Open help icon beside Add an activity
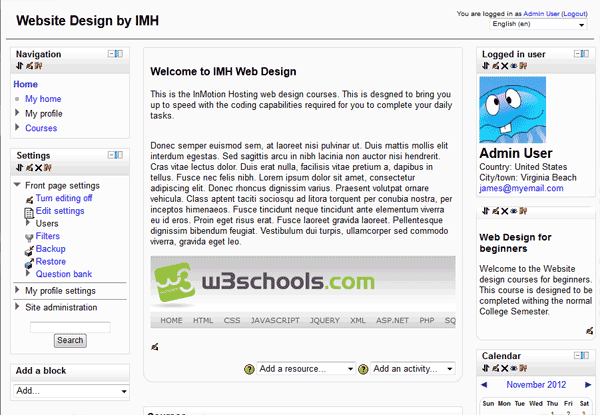This screenshot has height=415, width=600. tap(363, 369)
